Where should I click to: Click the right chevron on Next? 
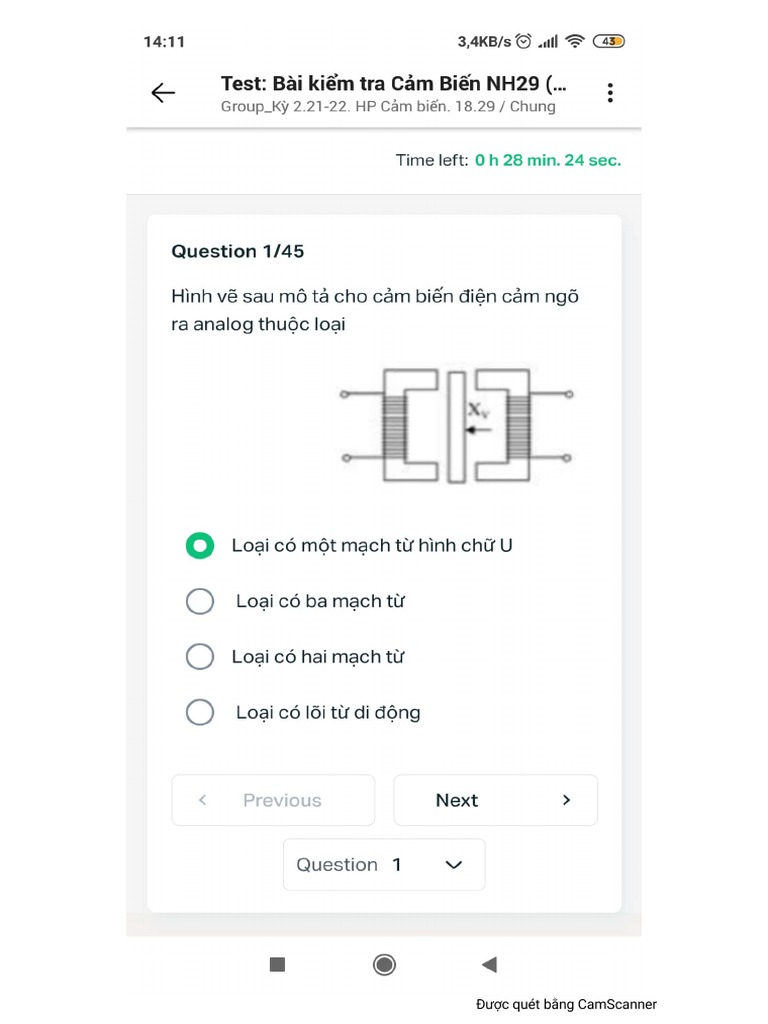[566, 800]
